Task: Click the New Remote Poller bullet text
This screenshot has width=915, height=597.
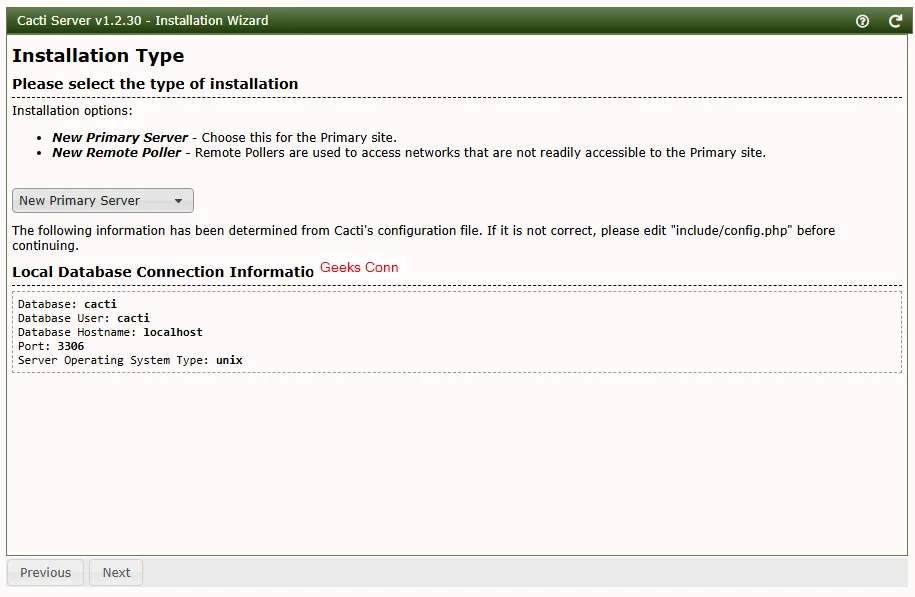Action: click(x=117, y=153)
